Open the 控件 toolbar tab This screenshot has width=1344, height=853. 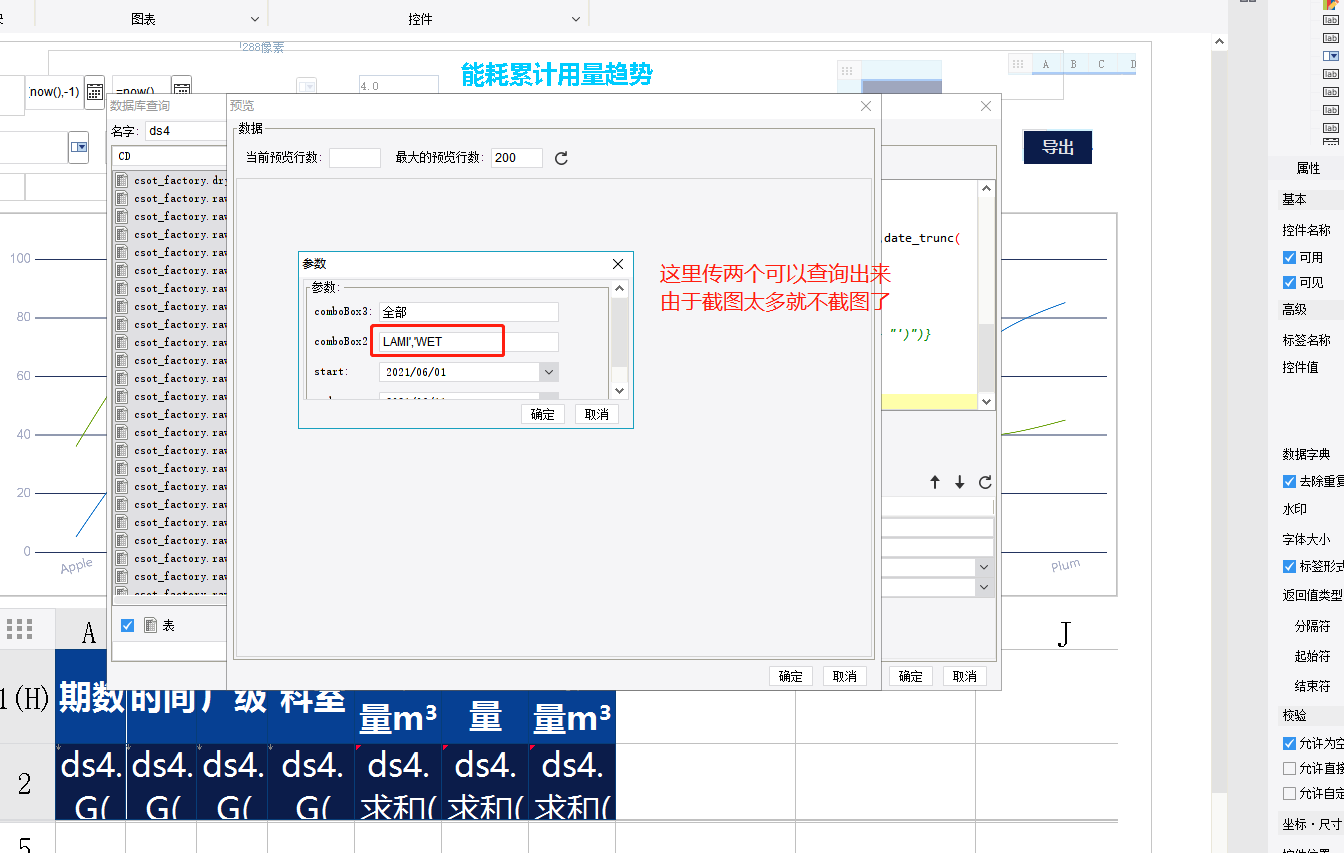coord(421,19)
